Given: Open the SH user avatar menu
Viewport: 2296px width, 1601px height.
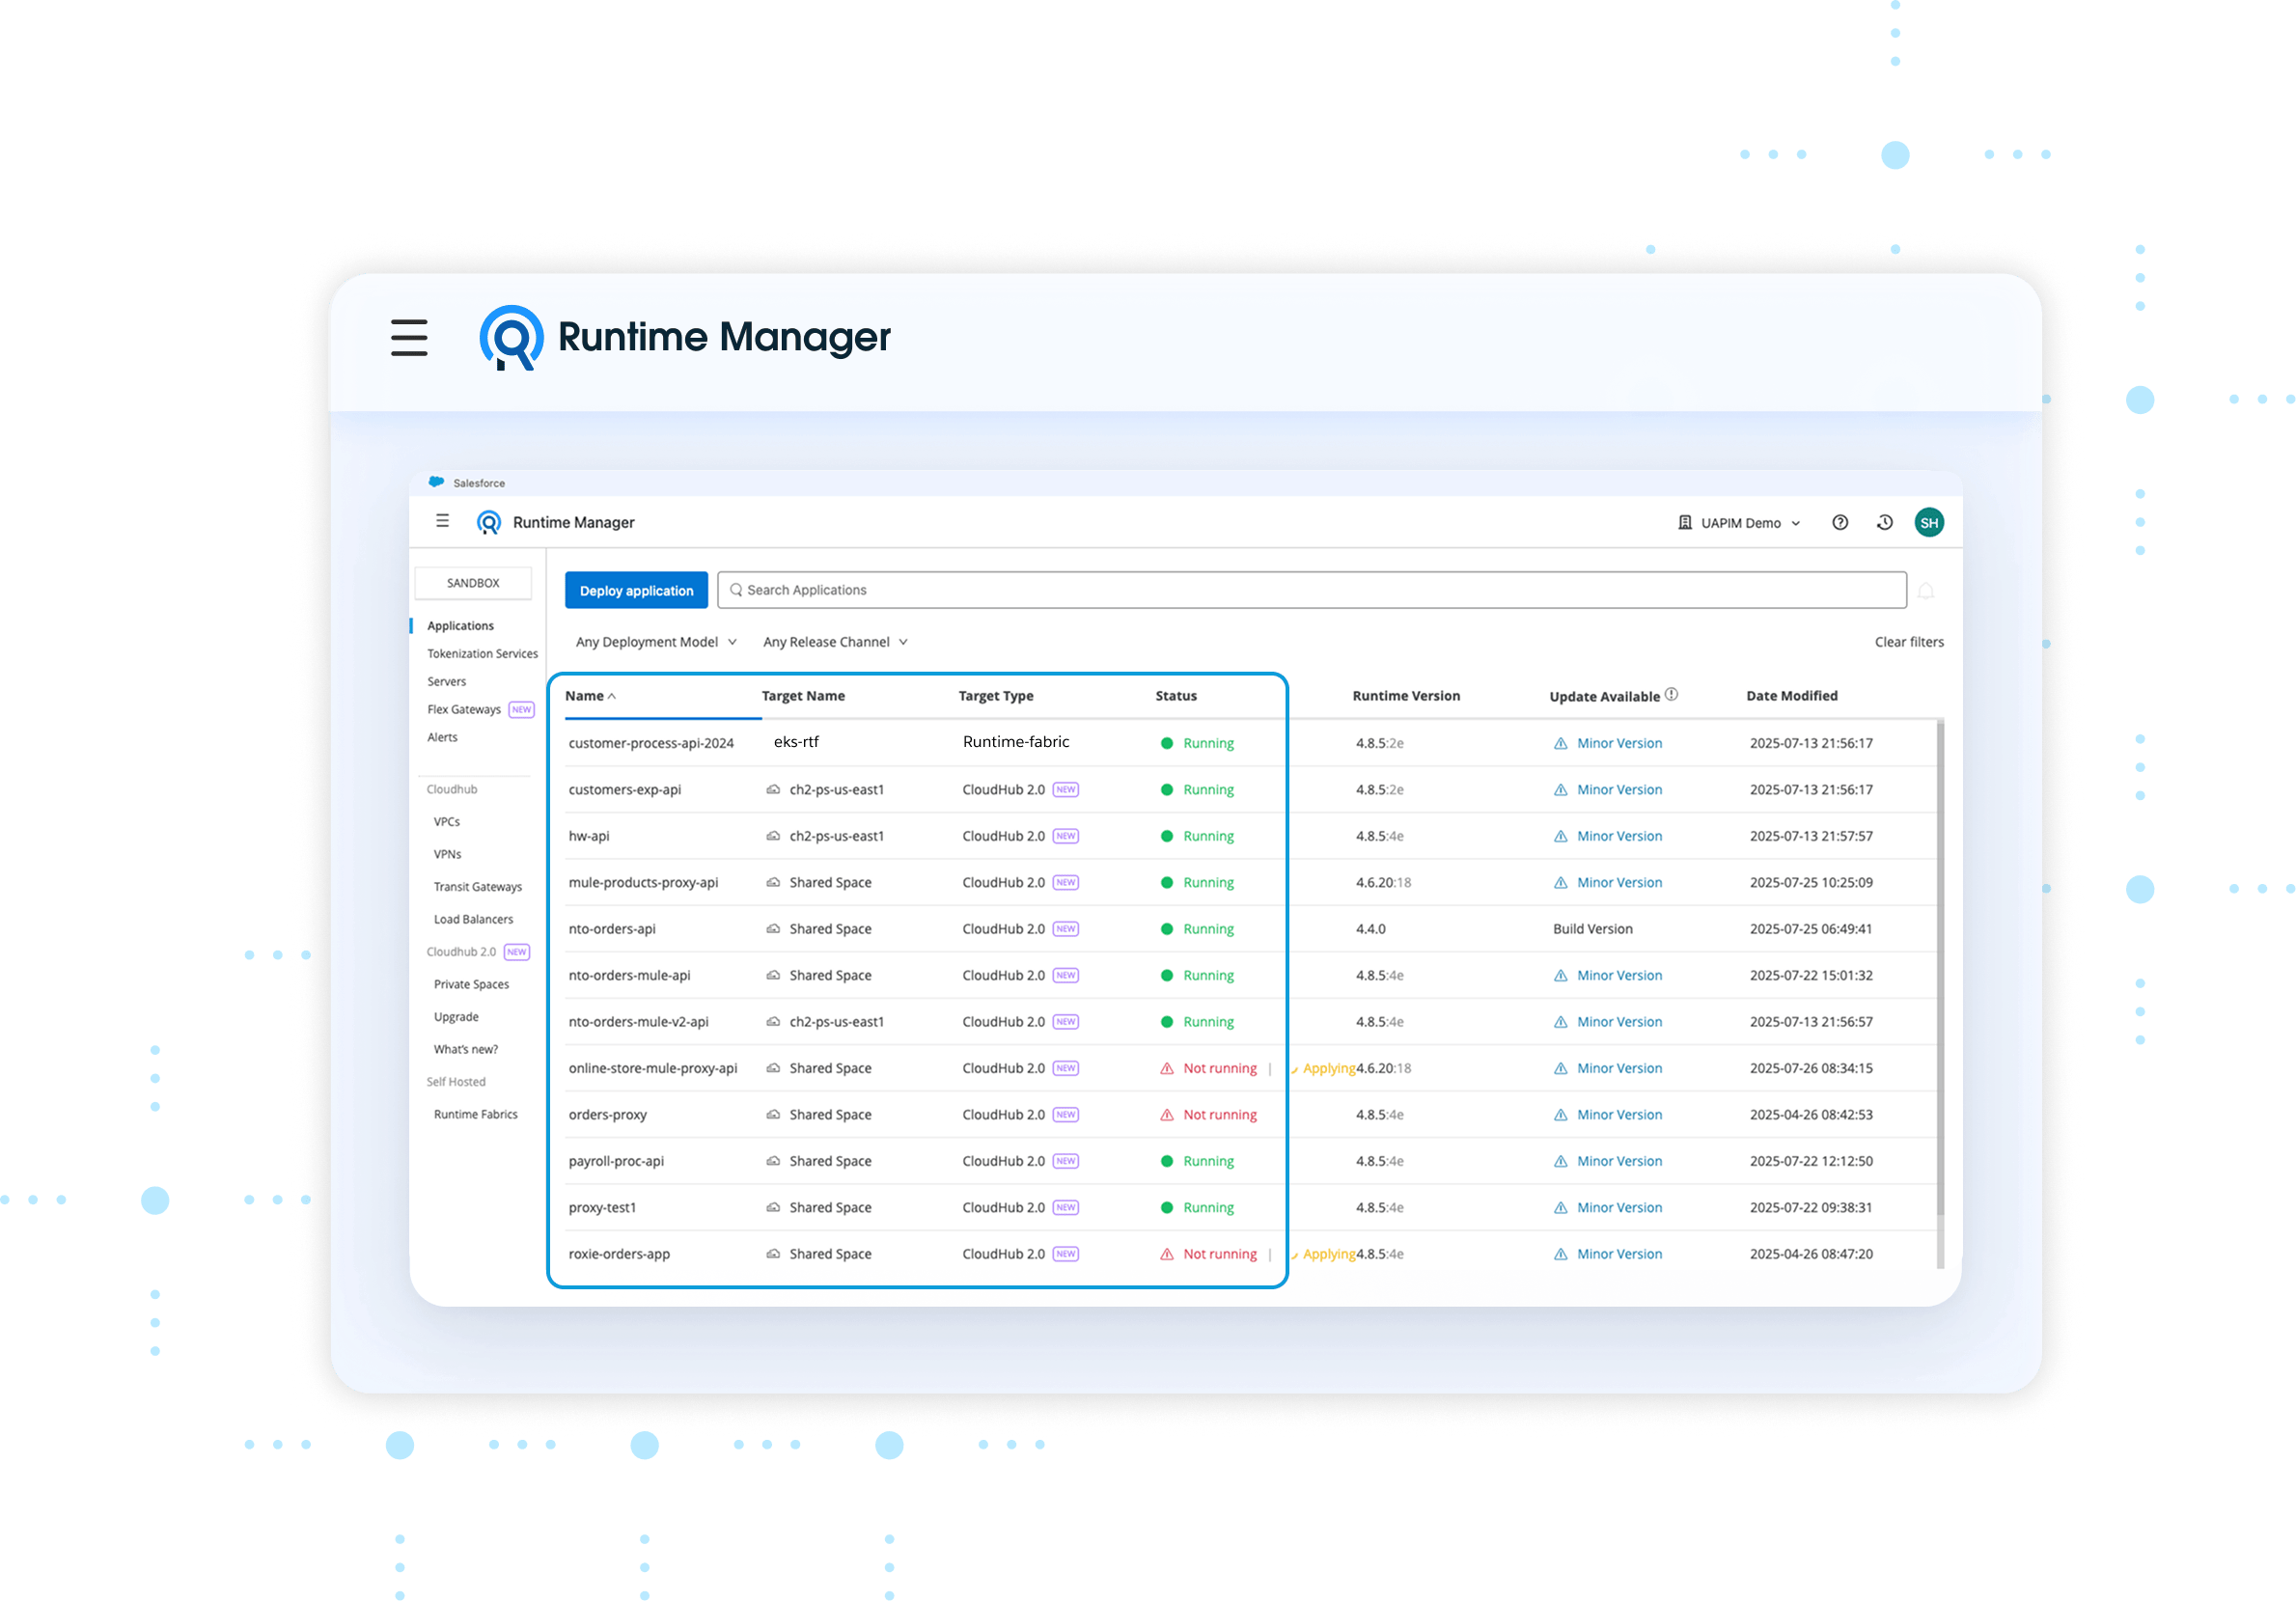Looking at the screenshot, I should pos(1929,522).
